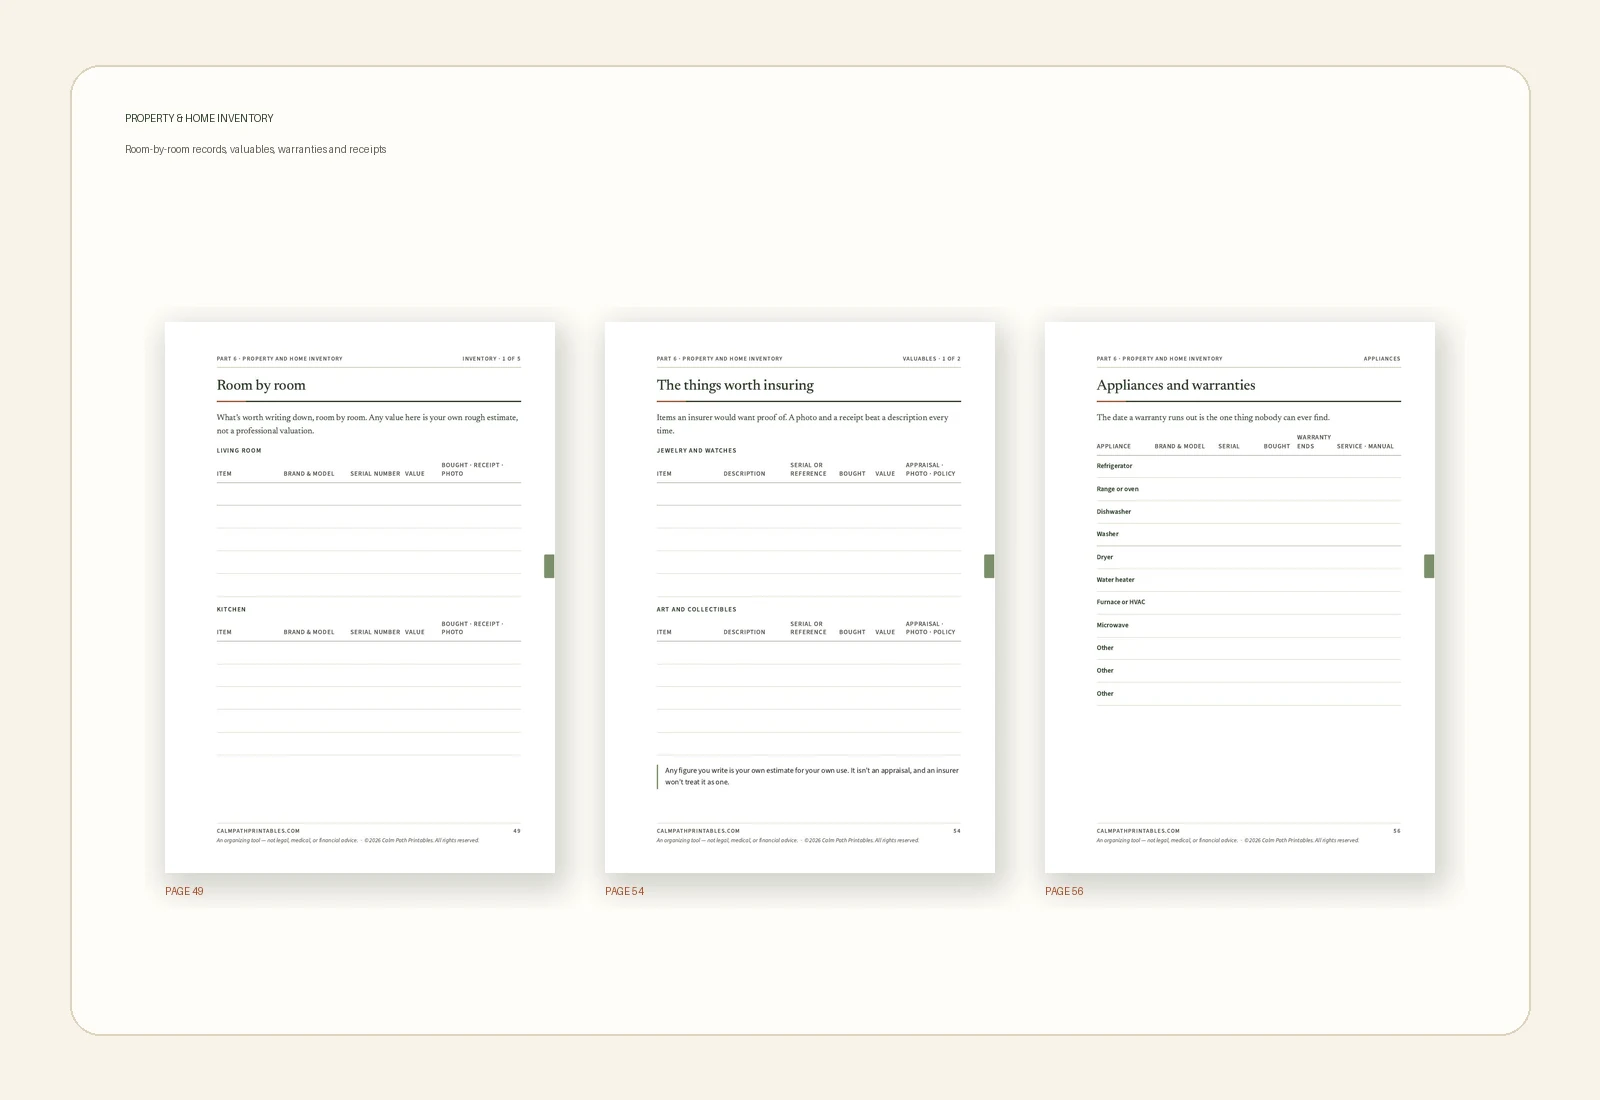Click the 'Range or oven' row label
The image size is (1600, 1100).
point(1117,489)
